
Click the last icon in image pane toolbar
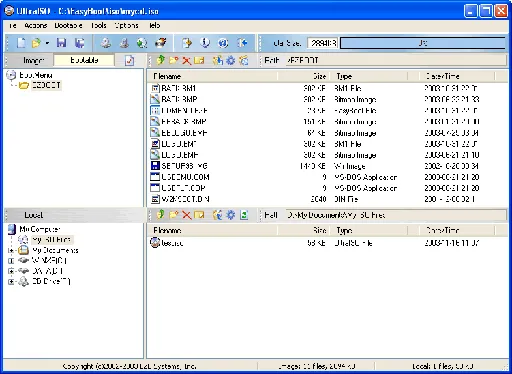244,60
